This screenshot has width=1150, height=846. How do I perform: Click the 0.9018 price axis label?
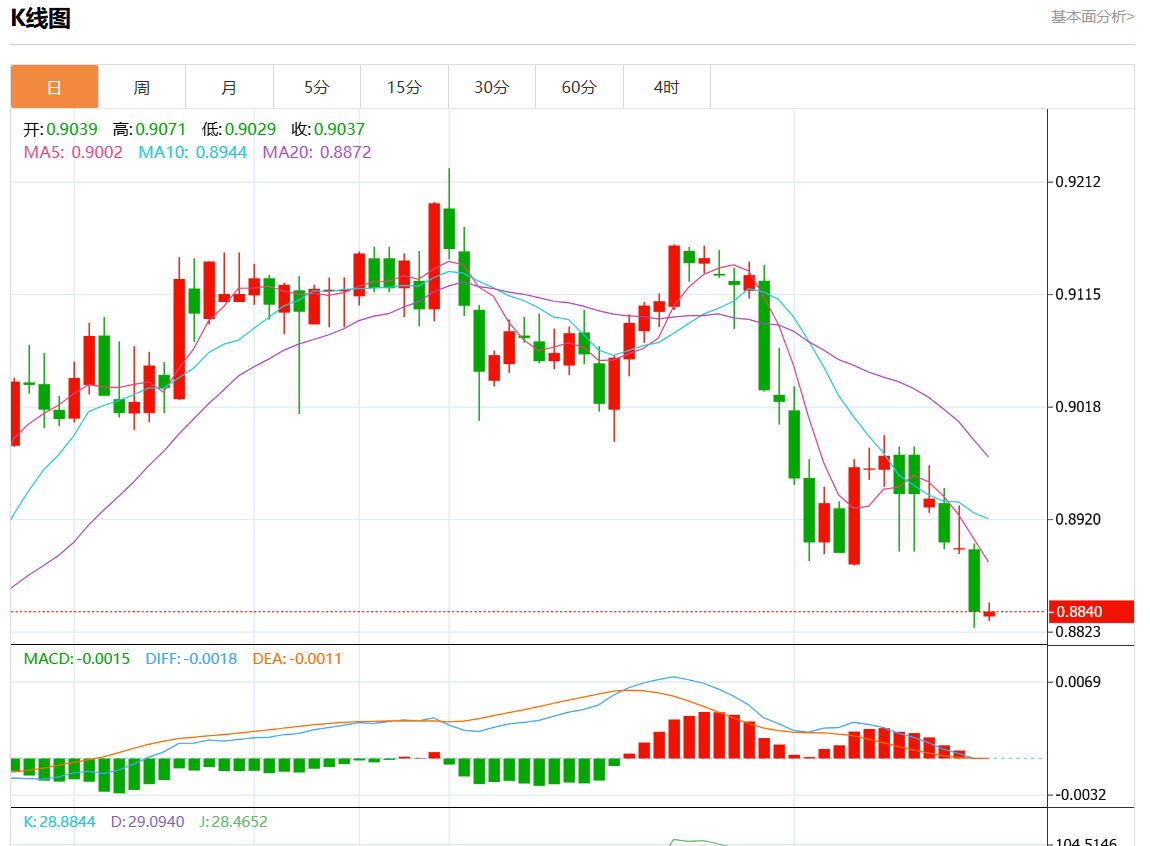(1078, 407)
